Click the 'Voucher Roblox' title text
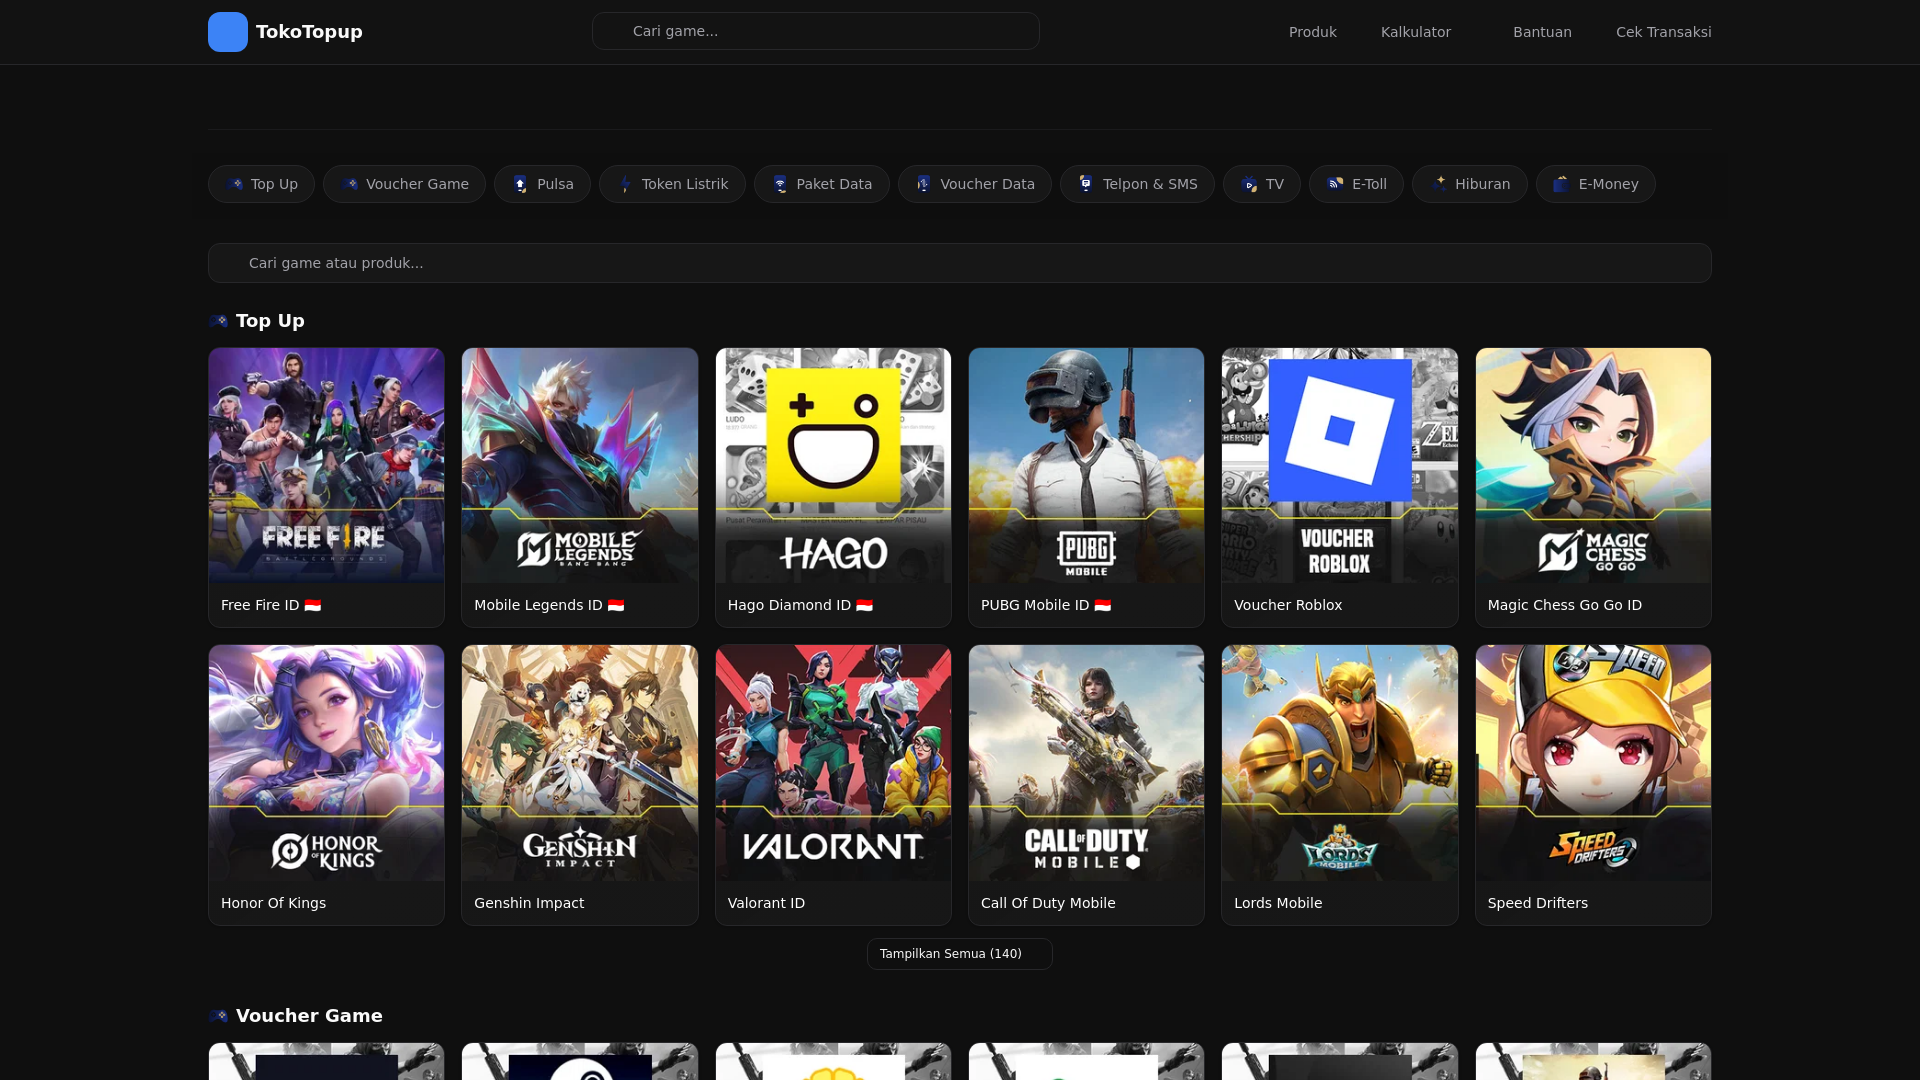Screen dimensions: 1920x1080 point(1288,605)
